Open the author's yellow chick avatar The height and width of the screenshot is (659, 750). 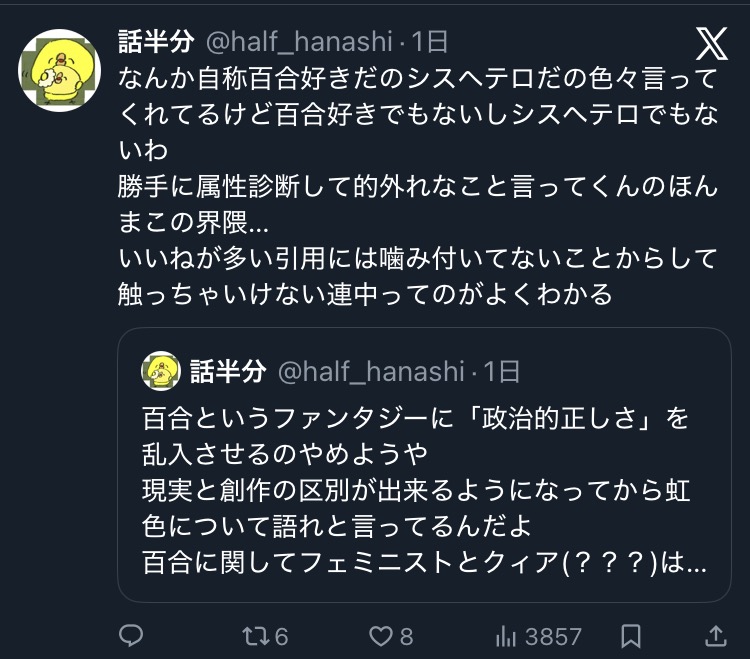(59, 69)
